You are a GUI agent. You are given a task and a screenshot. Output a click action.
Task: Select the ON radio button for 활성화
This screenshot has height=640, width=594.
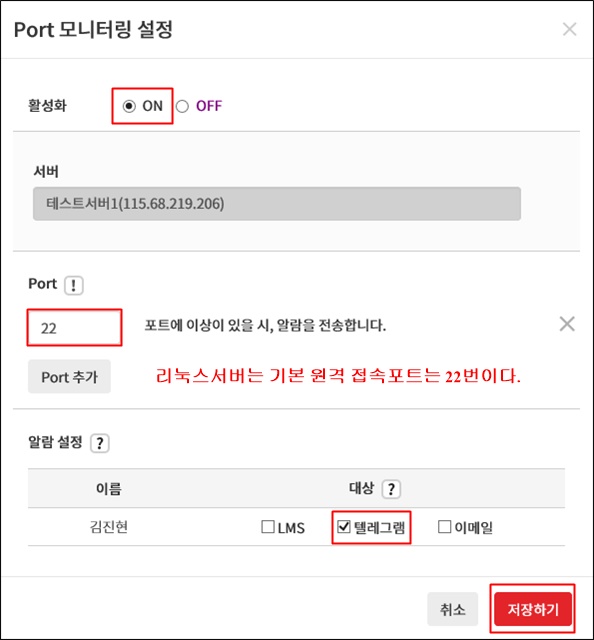[x=129, y=106]
